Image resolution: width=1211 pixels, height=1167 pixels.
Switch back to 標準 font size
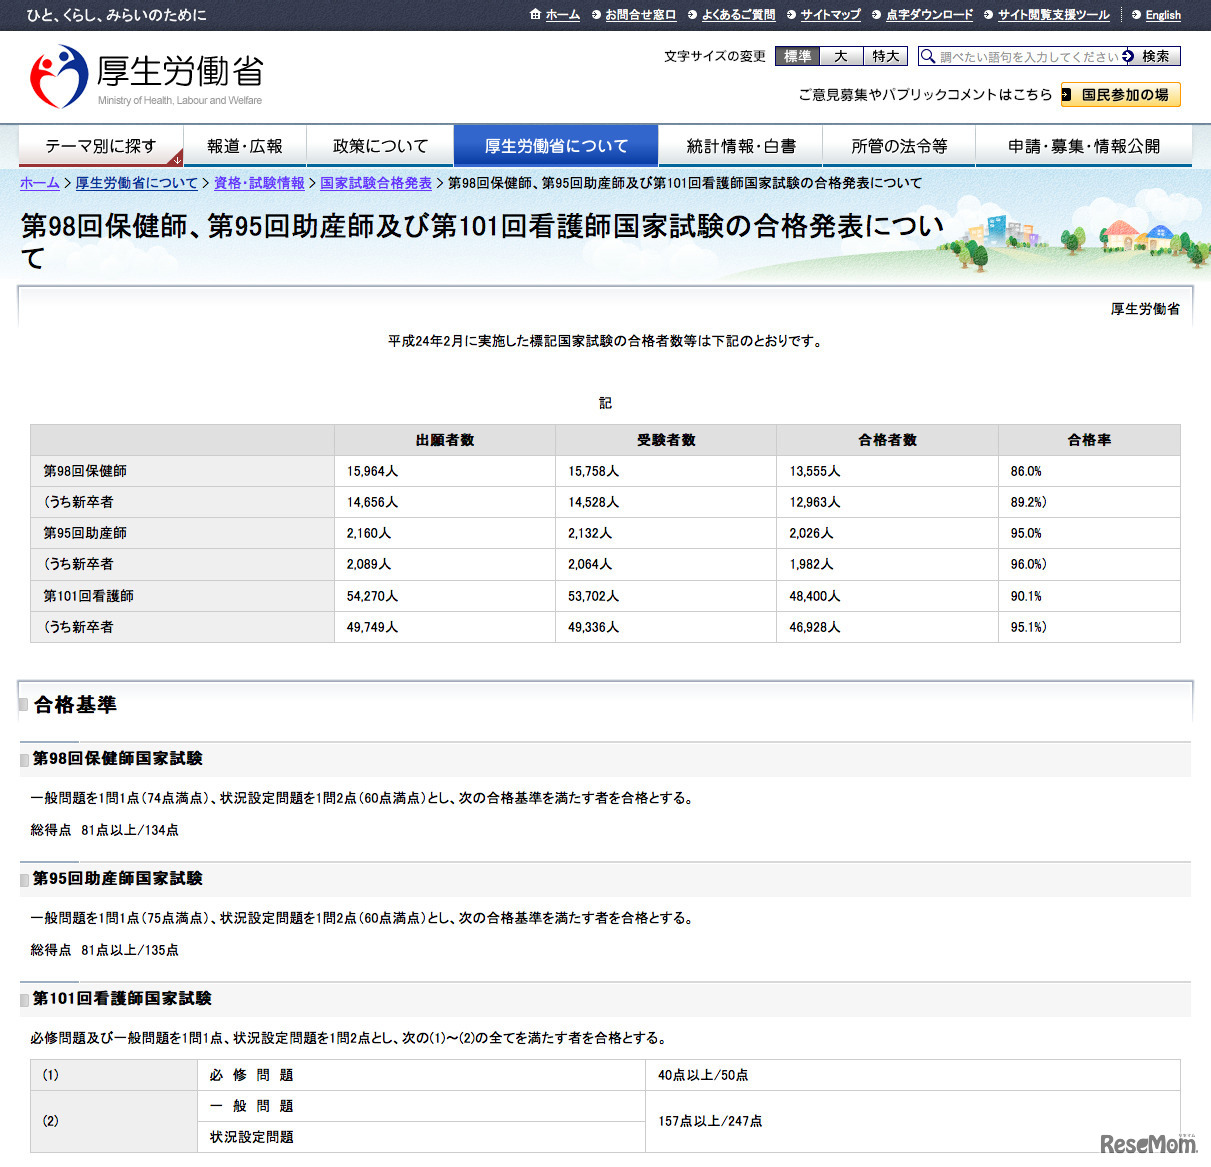[x=796, y=56]
